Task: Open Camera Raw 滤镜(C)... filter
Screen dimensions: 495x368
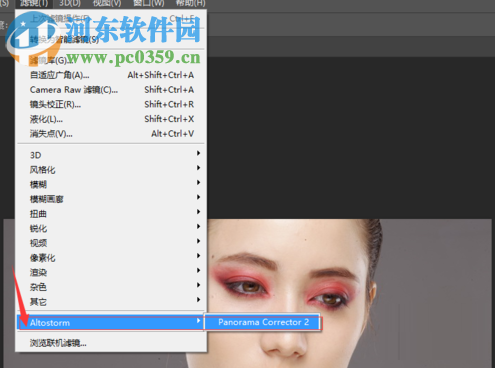Action: click(111, 90)
